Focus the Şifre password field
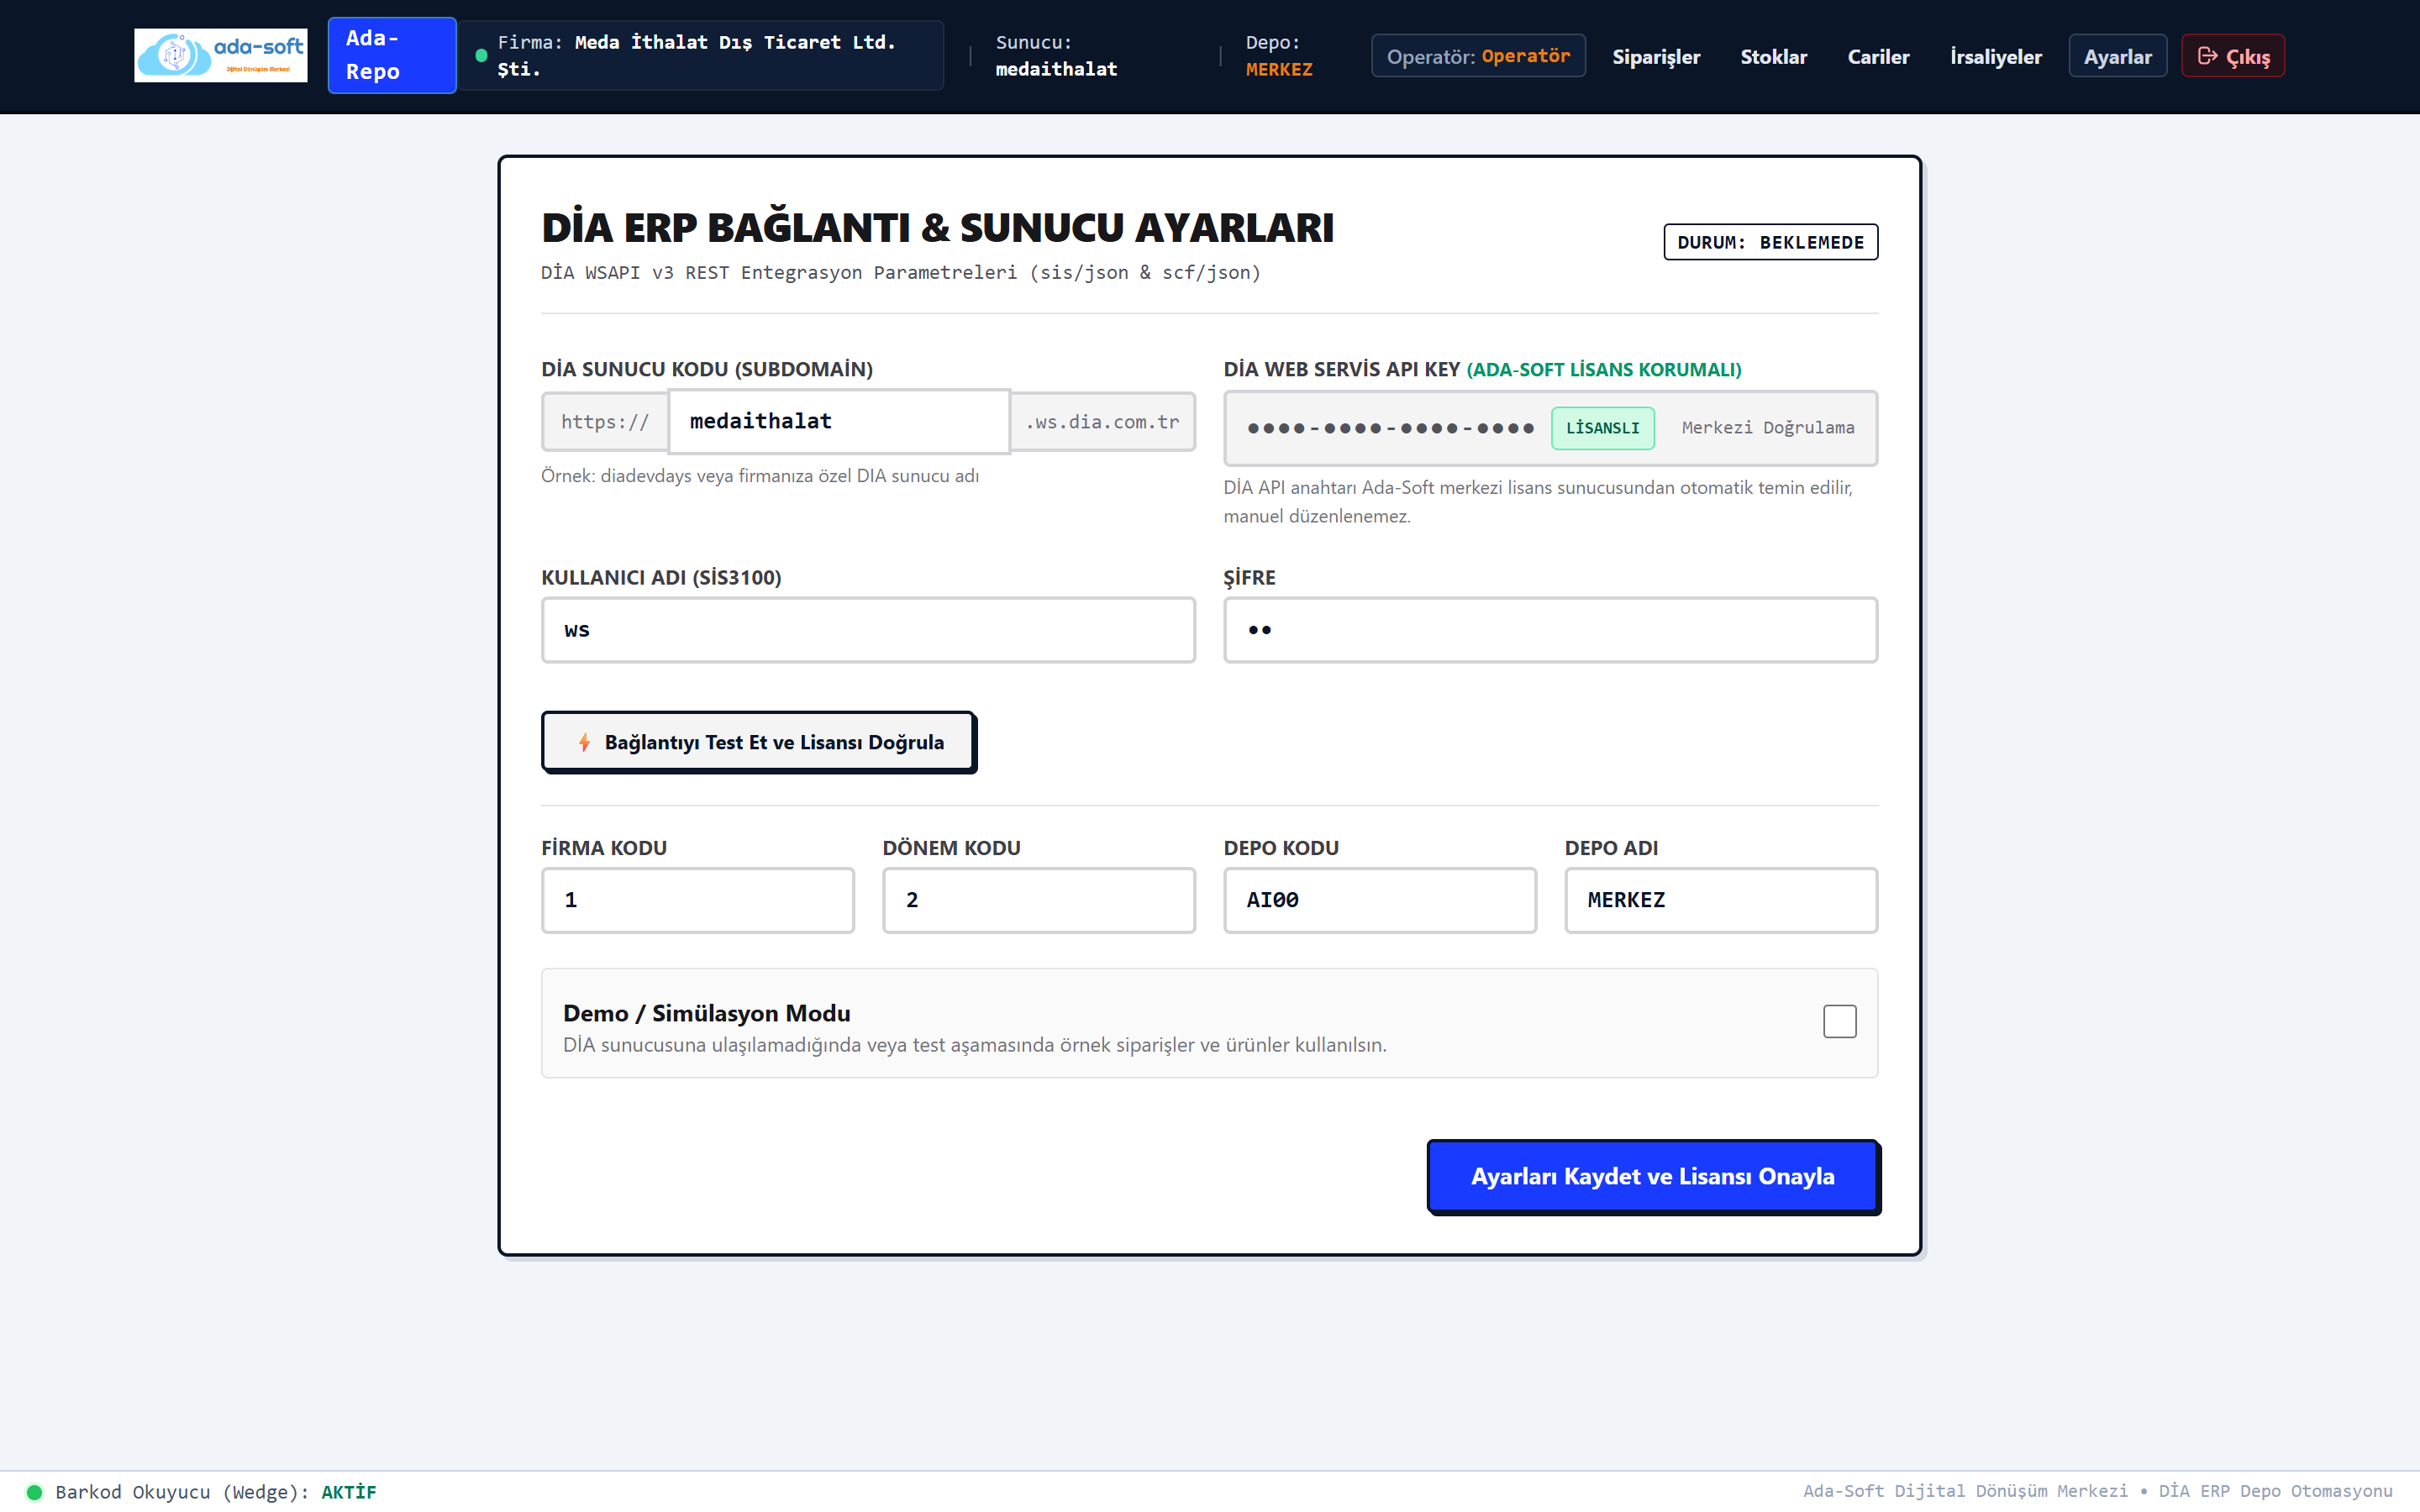Screen dimensions: 2420x1512 pos(1550,630)
